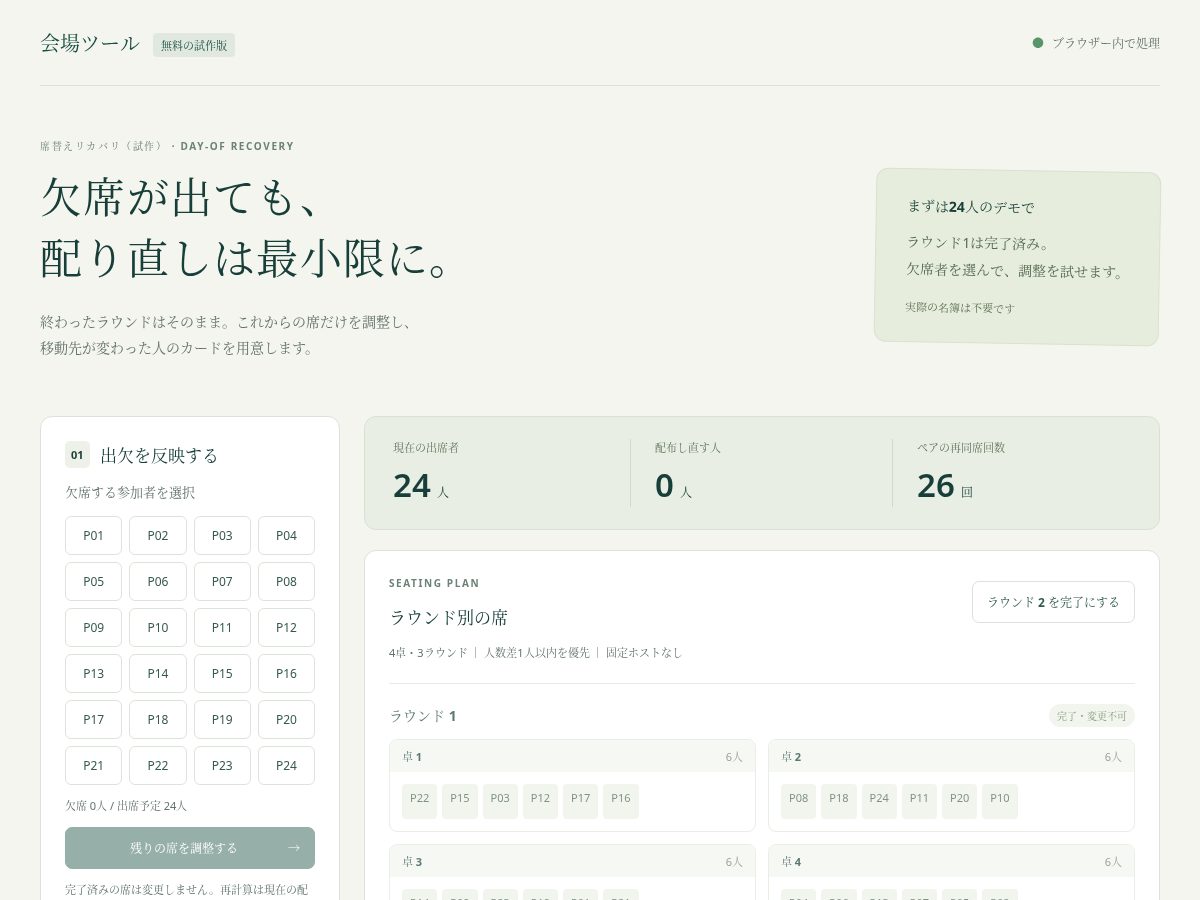Click P17 seat chip in 卓 1
The width and height of the screenshot is (1200, 900).
click(580, 802)
